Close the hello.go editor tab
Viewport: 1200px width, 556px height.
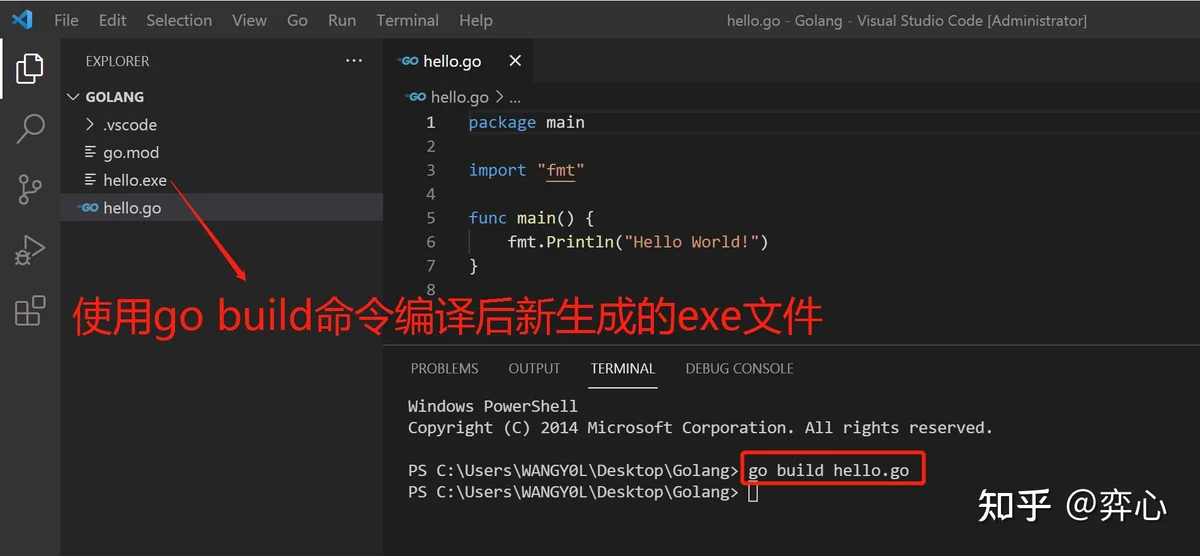coord(515,61)
